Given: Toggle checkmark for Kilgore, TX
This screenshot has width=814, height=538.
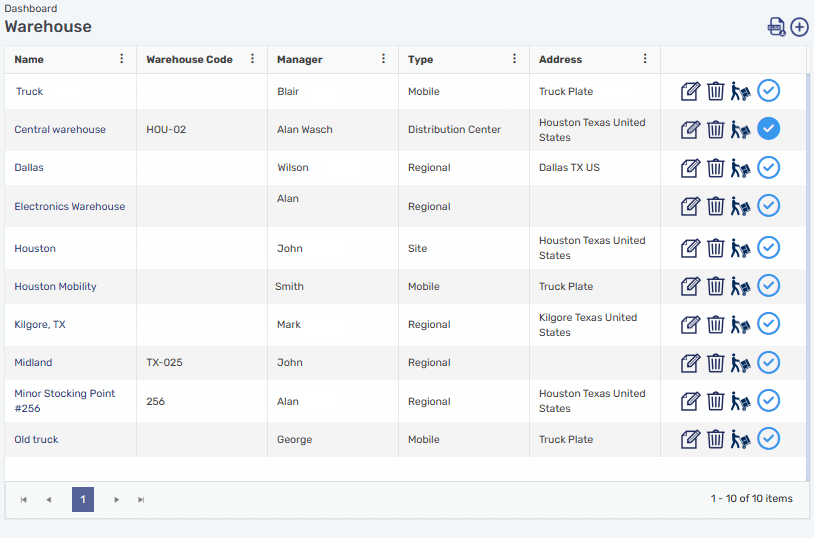Looking at the screenshot, I should [x=768, y=324].
